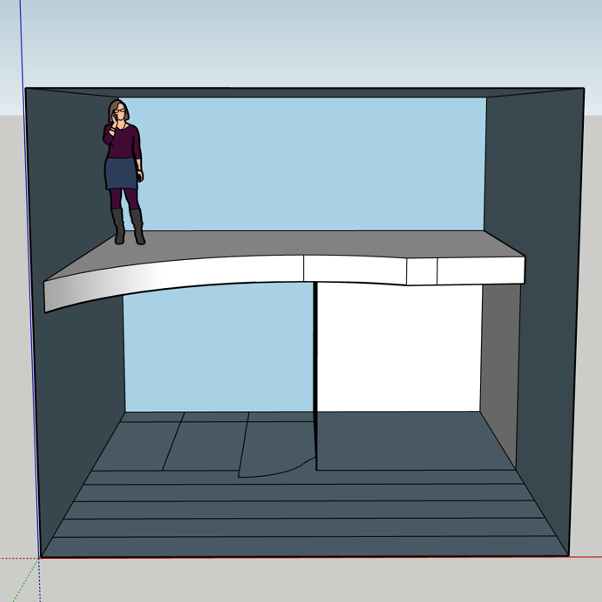
Task: Select the gray inner side face under platform
Action: tap(497, 350)
